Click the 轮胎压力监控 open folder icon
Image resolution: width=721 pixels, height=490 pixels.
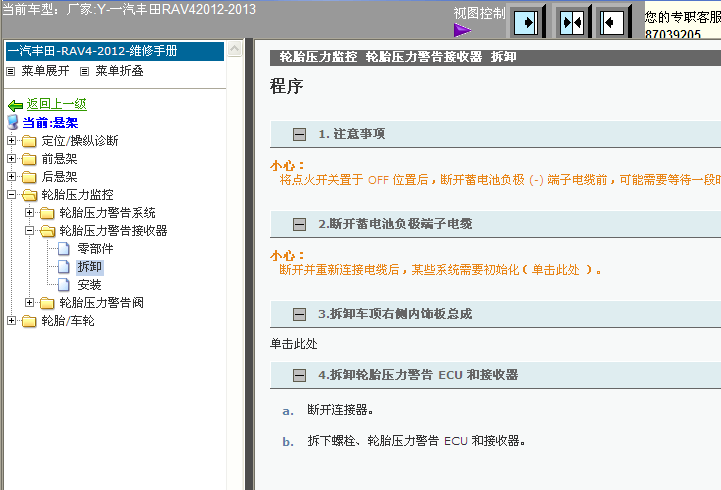(x=29, y=195)
